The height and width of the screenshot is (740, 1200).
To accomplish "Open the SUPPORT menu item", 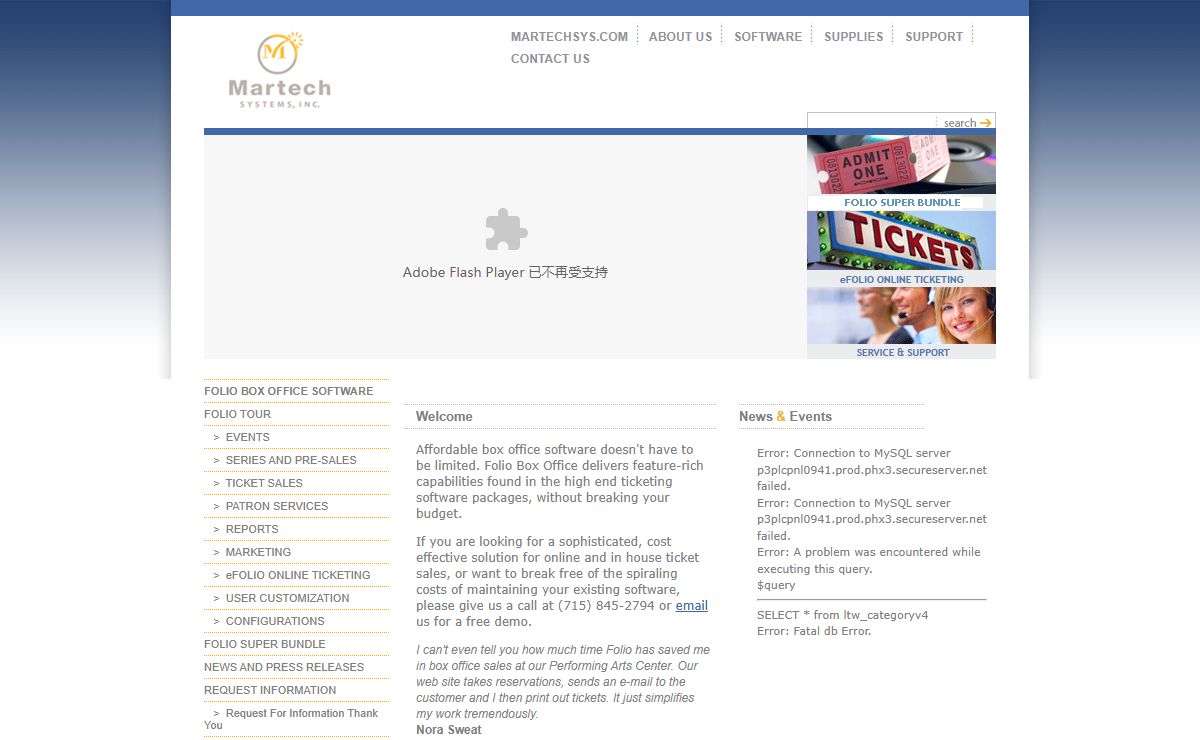I will (x=934, y=36).
